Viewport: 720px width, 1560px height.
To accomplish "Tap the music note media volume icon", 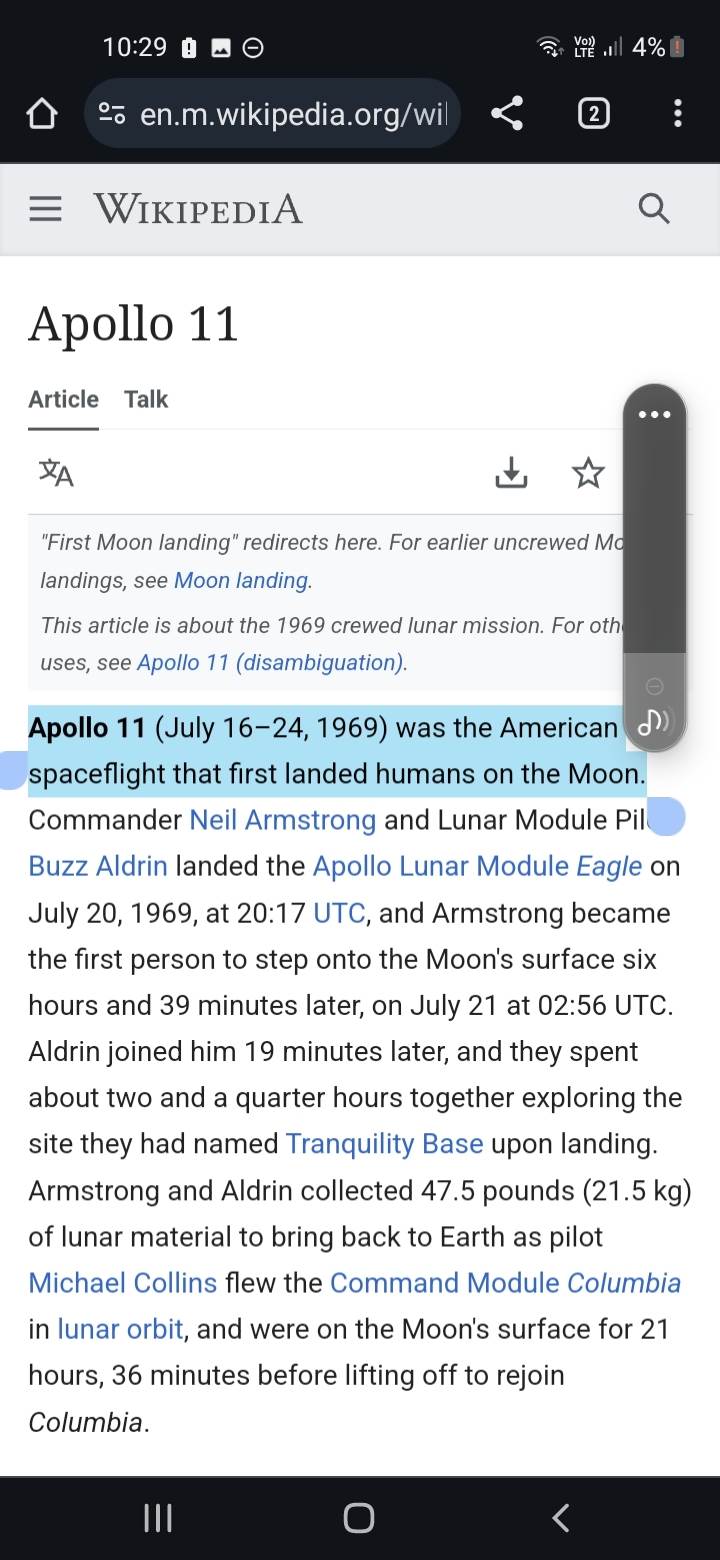I will tap(654, 721).
